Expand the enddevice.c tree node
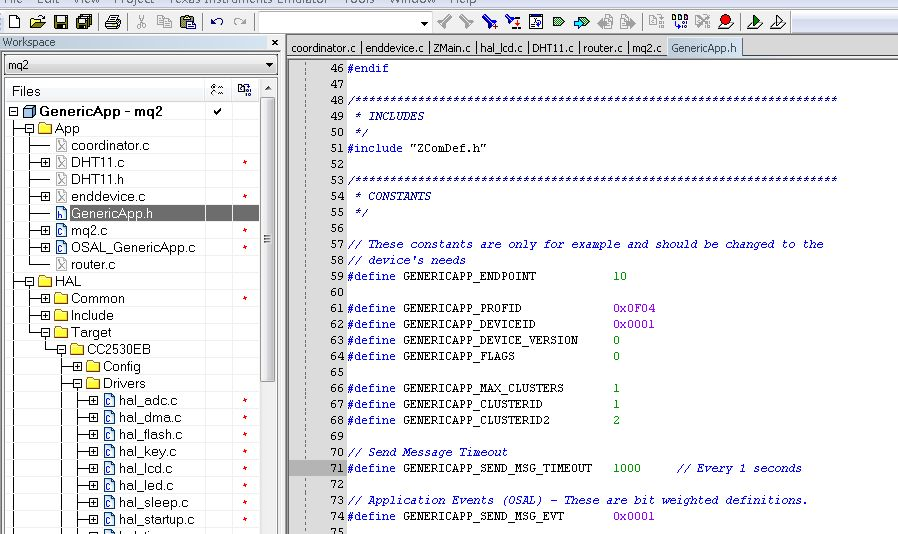The image size is (898, 534). pos(45,197)
